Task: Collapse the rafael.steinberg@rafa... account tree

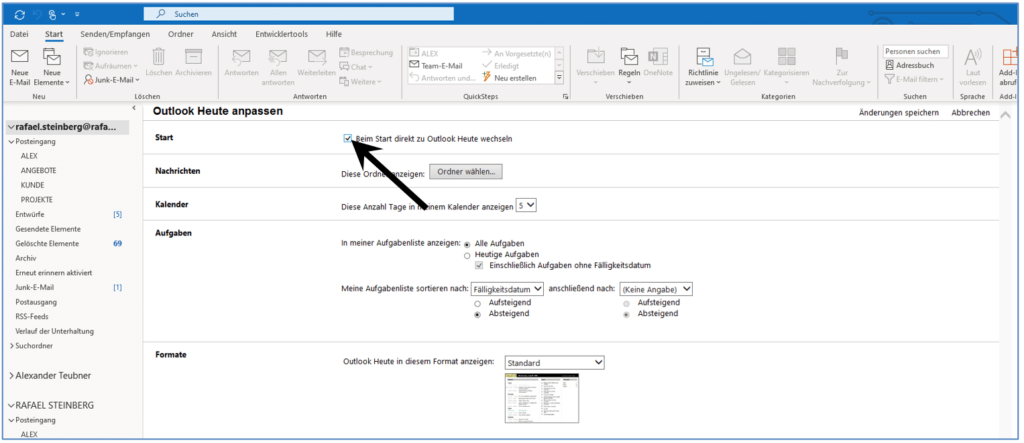Action: [11, 127]
